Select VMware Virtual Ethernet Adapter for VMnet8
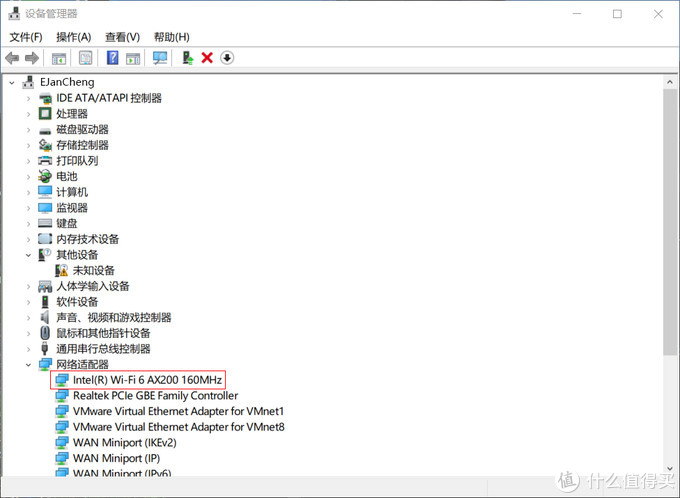 pyautogui.click(x=179, y=427)
